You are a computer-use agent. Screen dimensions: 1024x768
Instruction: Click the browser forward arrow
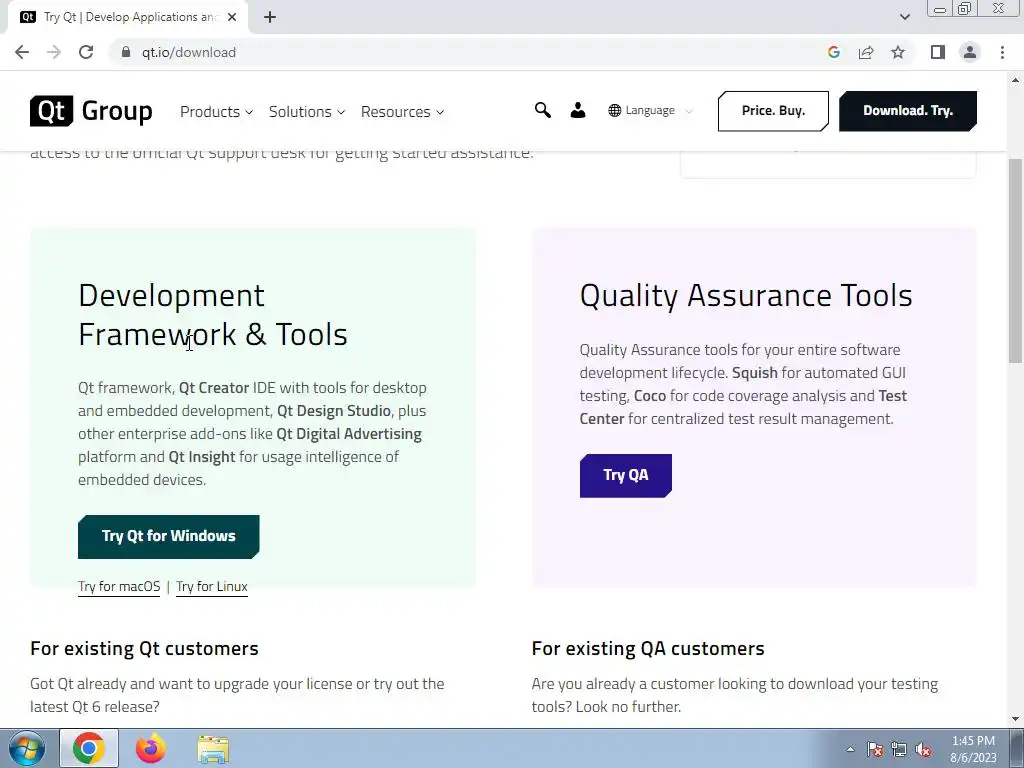click(54, 52)
